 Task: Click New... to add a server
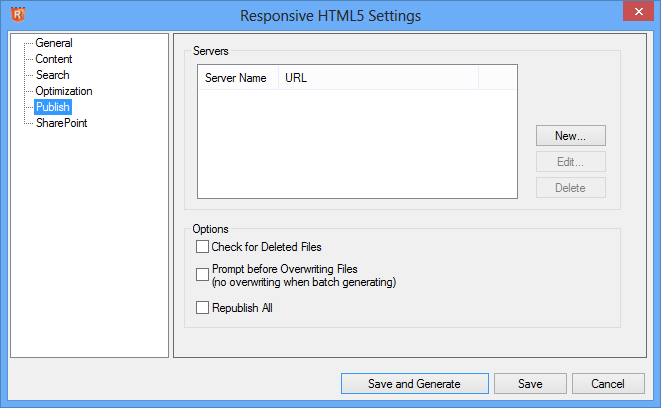(x=570, y=135)
